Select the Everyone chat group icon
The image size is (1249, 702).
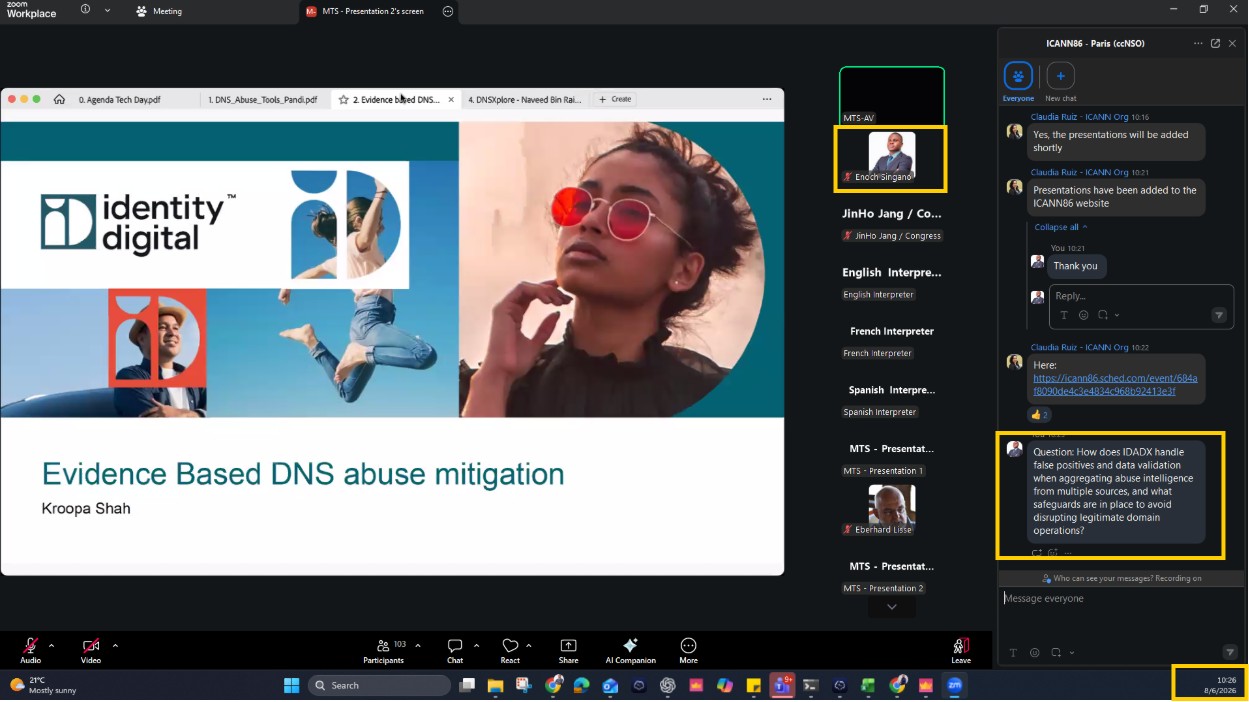(x=1018, y=75)
